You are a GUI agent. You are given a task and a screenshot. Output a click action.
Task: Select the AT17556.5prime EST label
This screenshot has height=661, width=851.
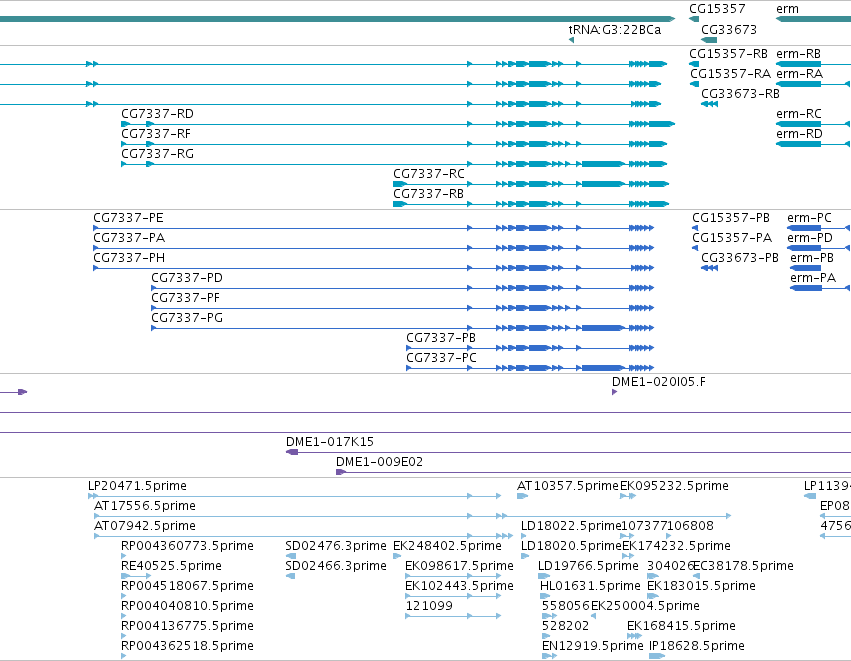click(x=145, y=506)
